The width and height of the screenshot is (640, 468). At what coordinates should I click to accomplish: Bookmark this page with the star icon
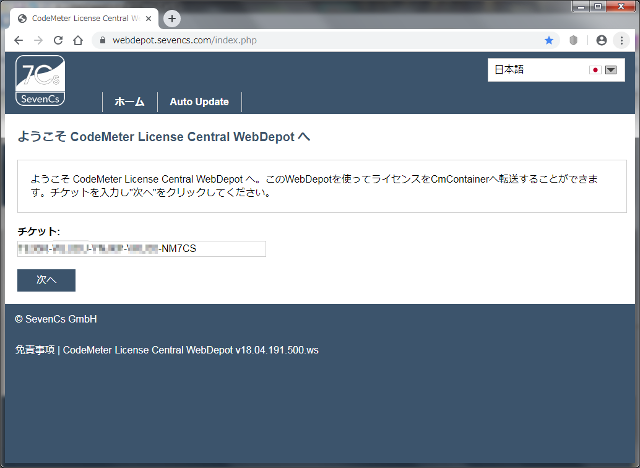[548, 40]
